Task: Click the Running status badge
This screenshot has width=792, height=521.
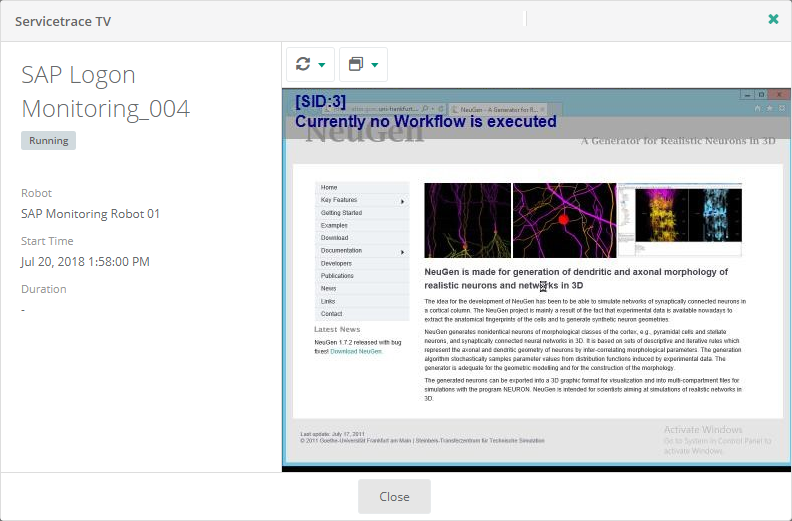Action: (x=48, y=140)
